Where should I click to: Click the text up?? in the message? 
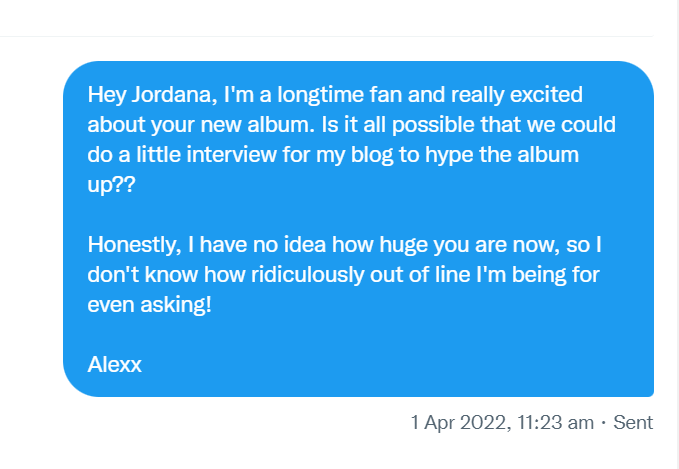[111, 187]
